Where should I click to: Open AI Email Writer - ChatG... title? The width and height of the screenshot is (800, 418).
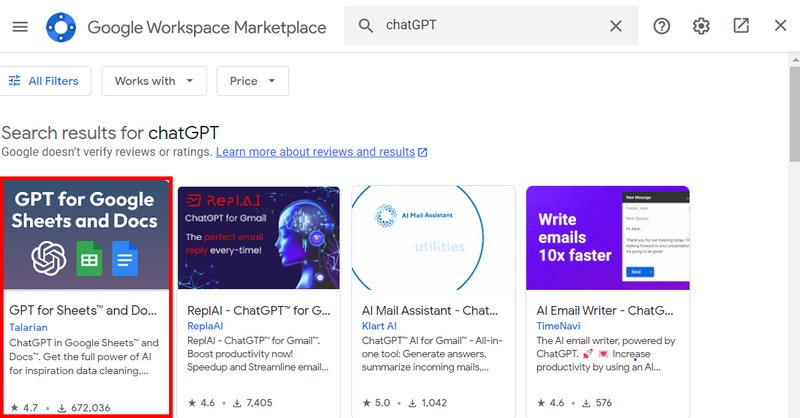605,310
